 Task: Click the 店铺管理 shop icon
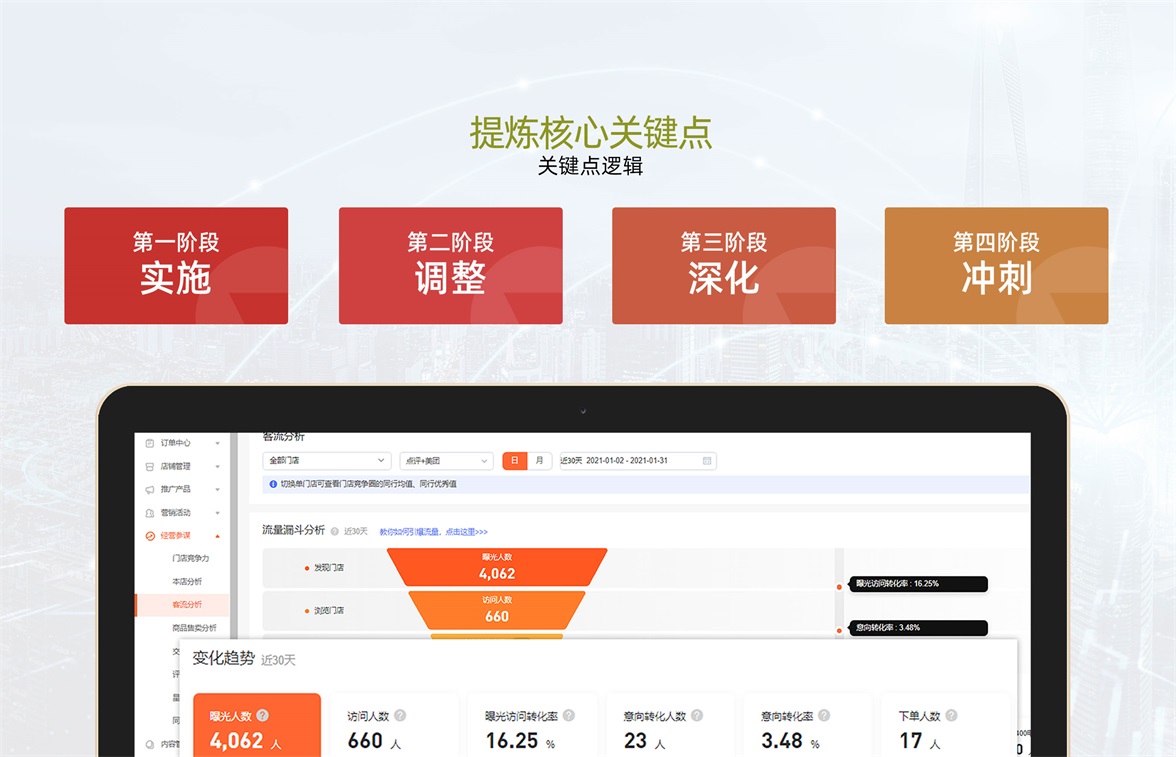click(x=150, y=466)
